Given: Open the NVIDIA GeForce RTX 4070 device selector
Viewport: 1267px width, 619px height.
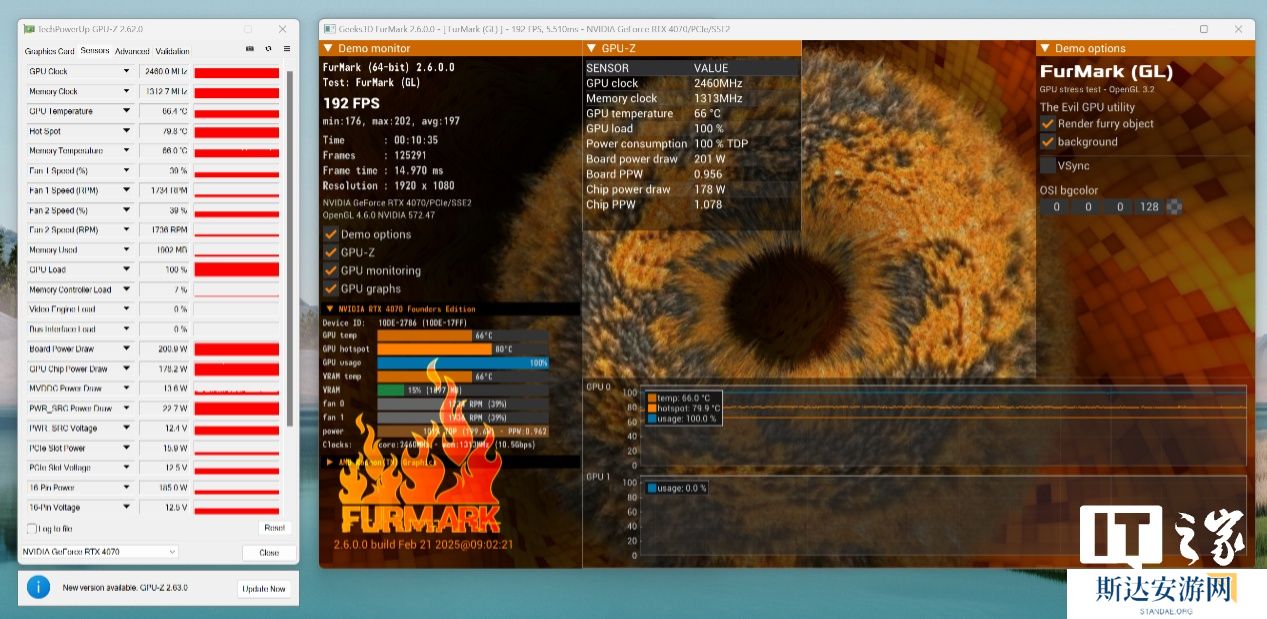Looking at the screenshot, I should coord(99,552).
